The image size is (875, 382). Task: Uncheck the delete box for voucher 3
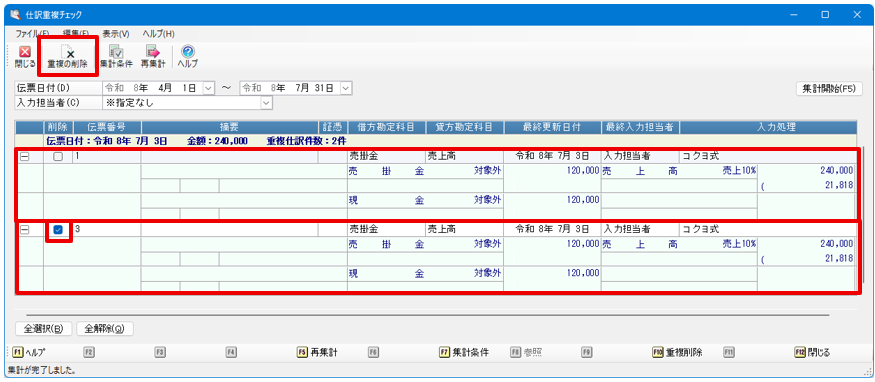point(57,229)
